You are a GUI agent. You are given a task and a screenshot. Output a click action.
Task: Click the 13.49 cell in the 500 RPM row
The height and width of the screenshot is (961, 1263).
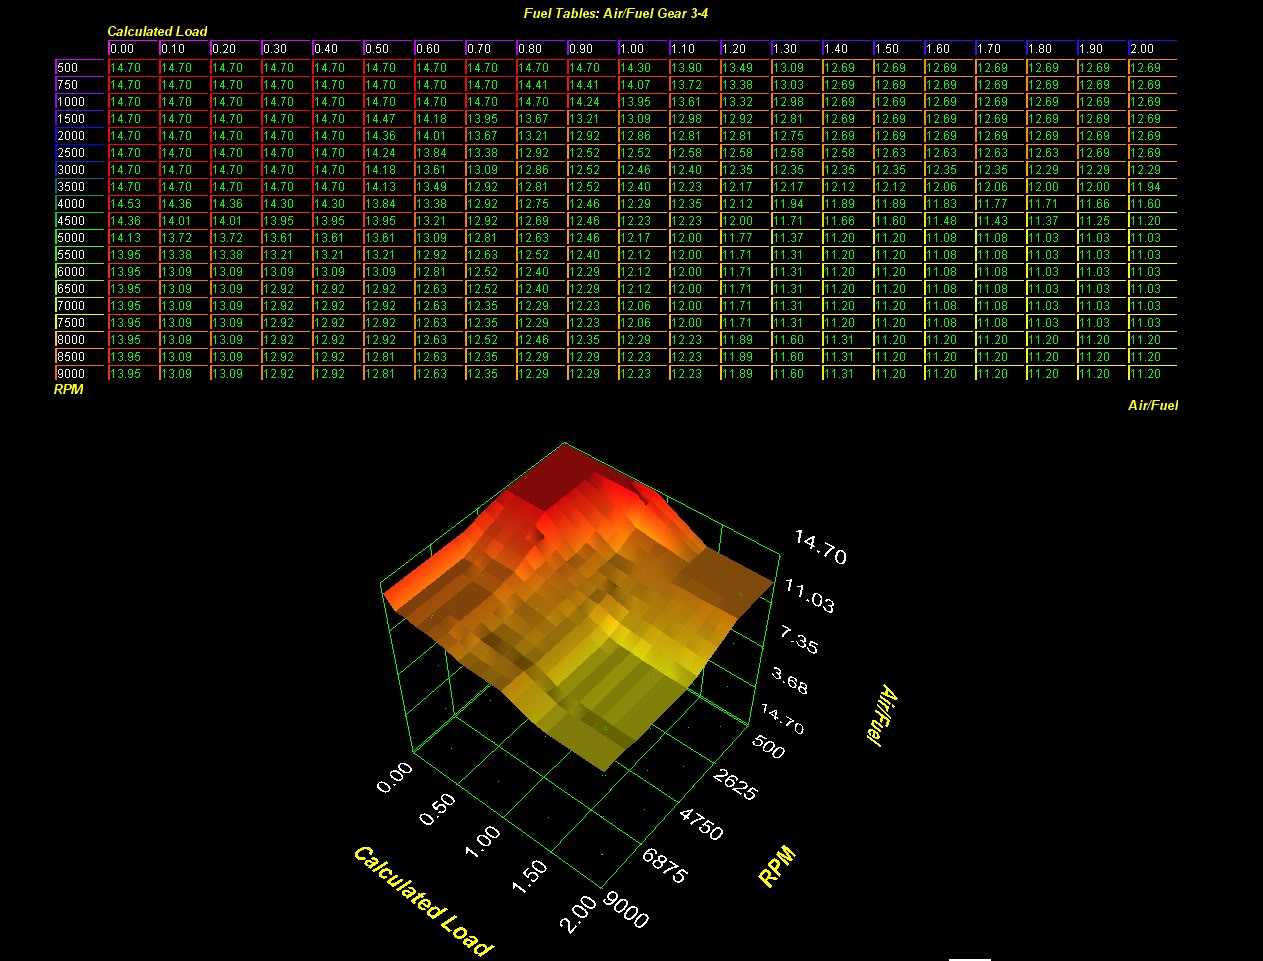(x=745, y=68)
